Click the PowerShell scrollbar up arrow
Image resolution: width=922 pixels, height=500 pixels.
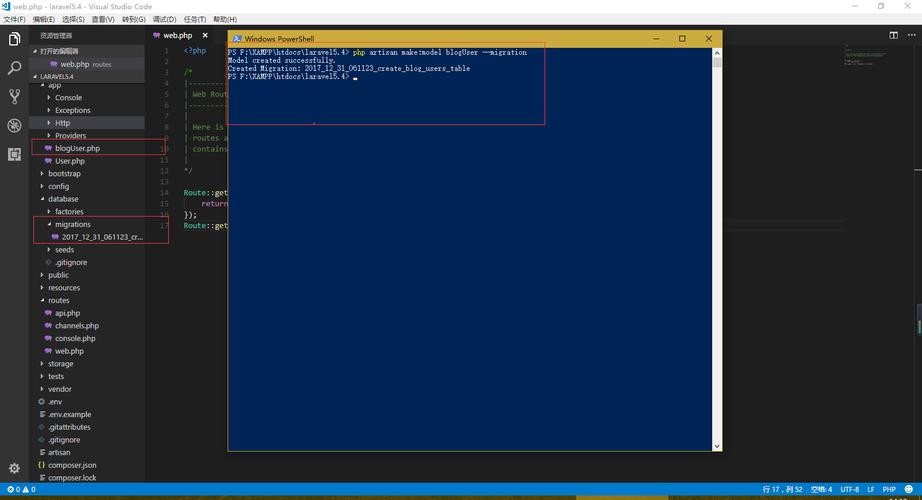click(x=717, y=53)
